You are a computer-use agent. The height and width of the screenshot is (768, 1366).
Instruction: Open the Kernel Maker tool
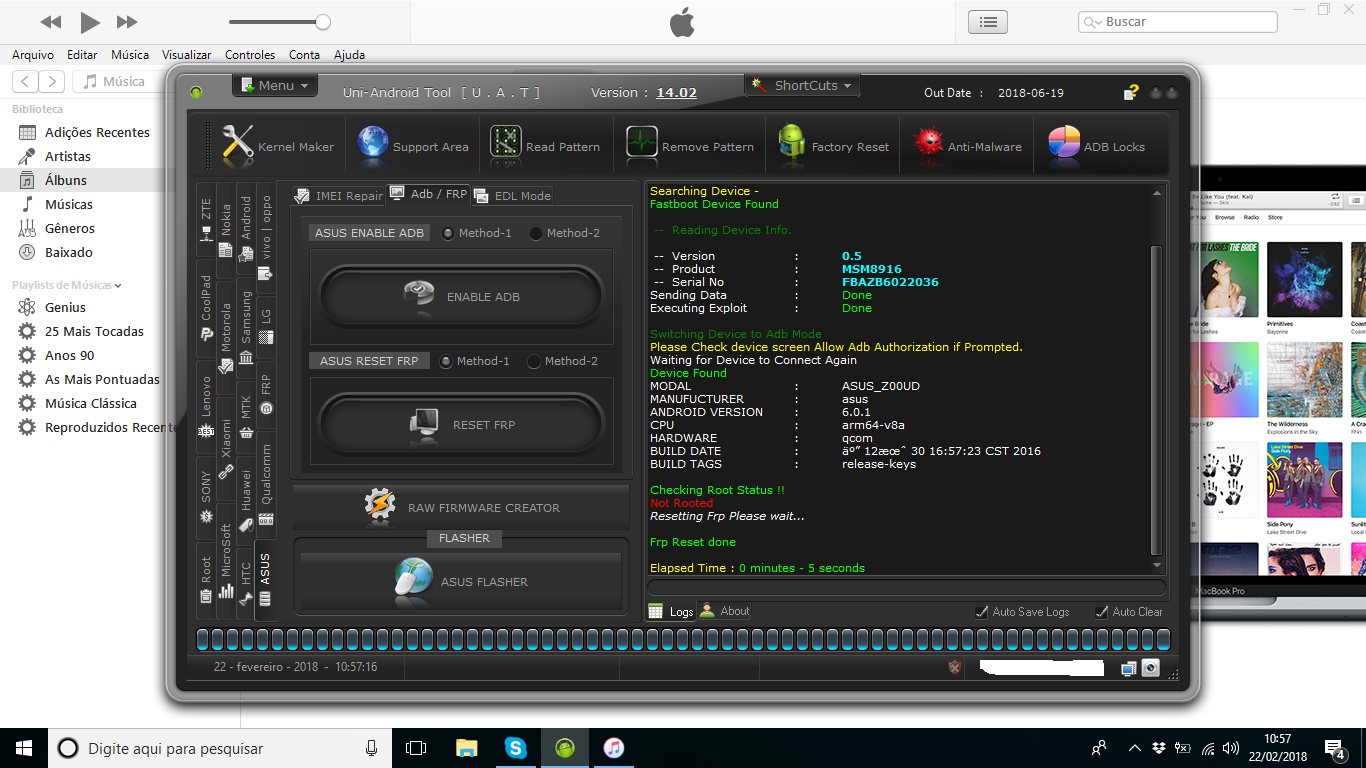[x=277, y=146]
